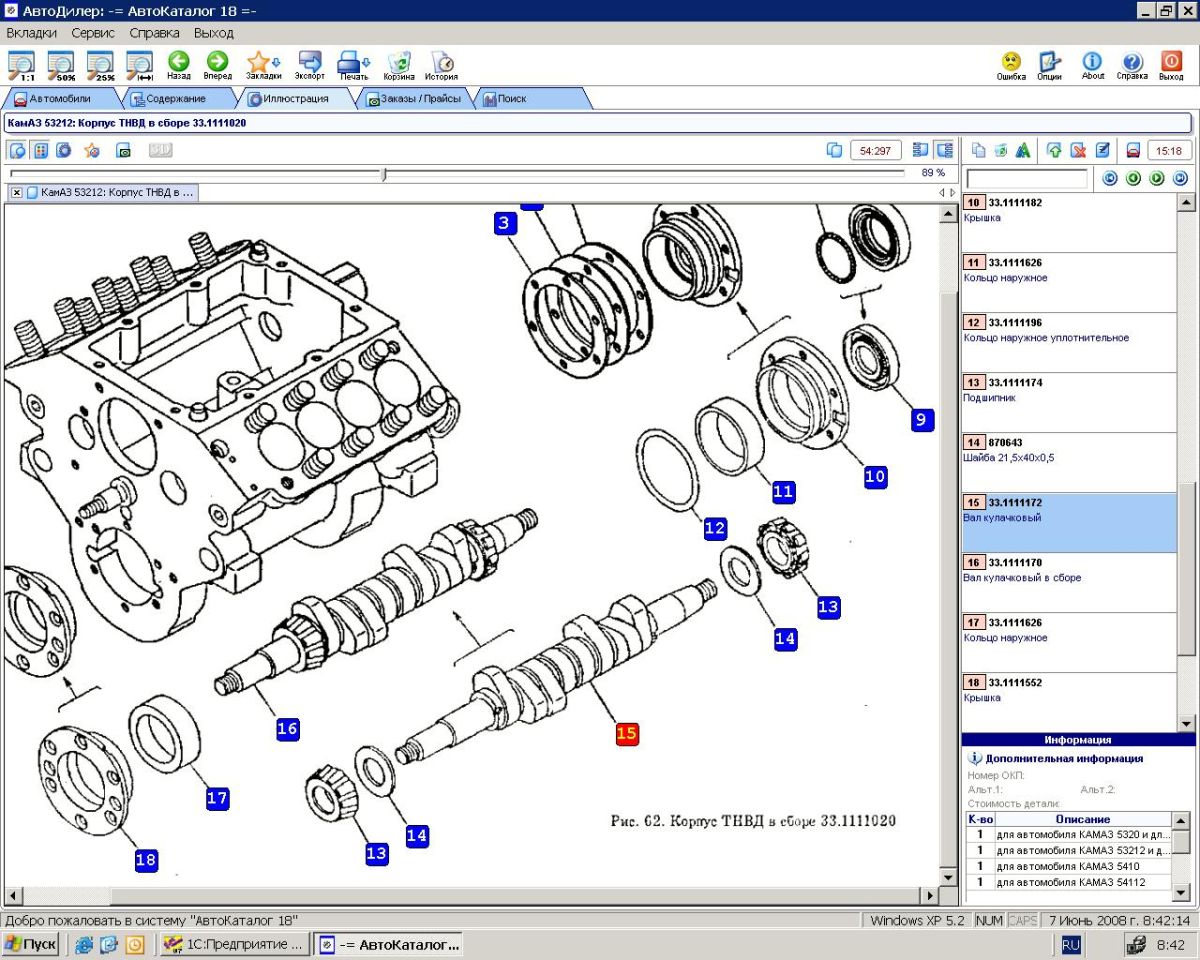Image resolution: width=1200 pixels, height=960 pixels.
Task: Click the red Выход exit icon
Action: point(1171,65)
